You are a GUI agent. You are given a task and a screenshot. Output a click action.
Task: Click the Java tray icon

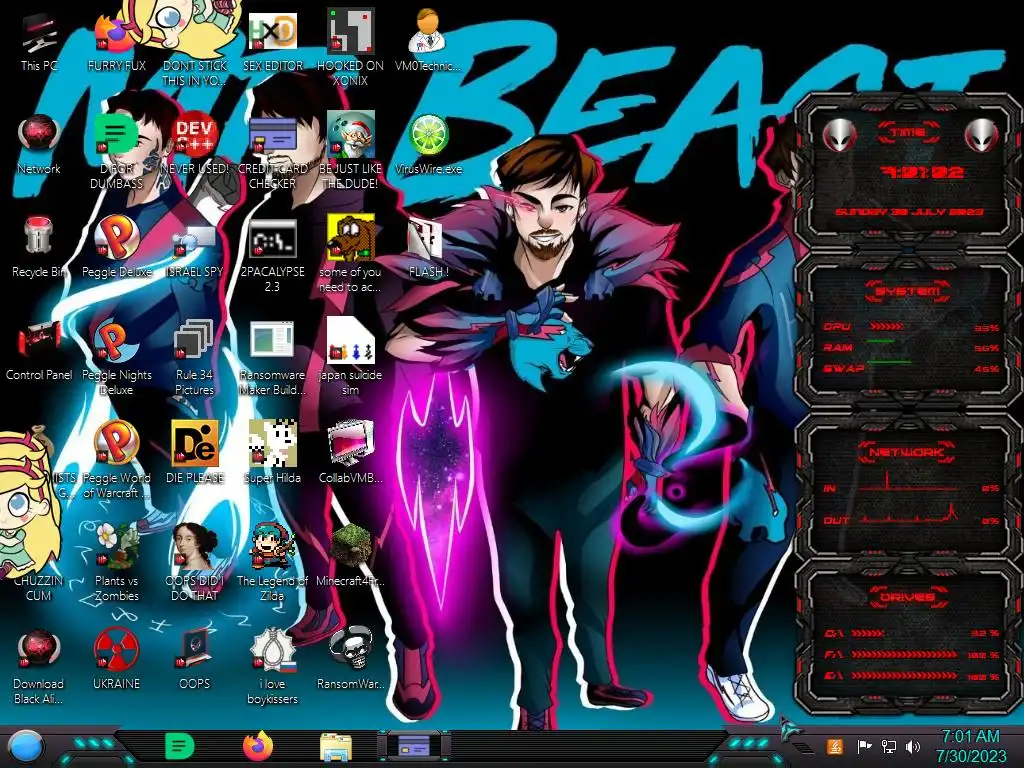[x=835, y=746]
